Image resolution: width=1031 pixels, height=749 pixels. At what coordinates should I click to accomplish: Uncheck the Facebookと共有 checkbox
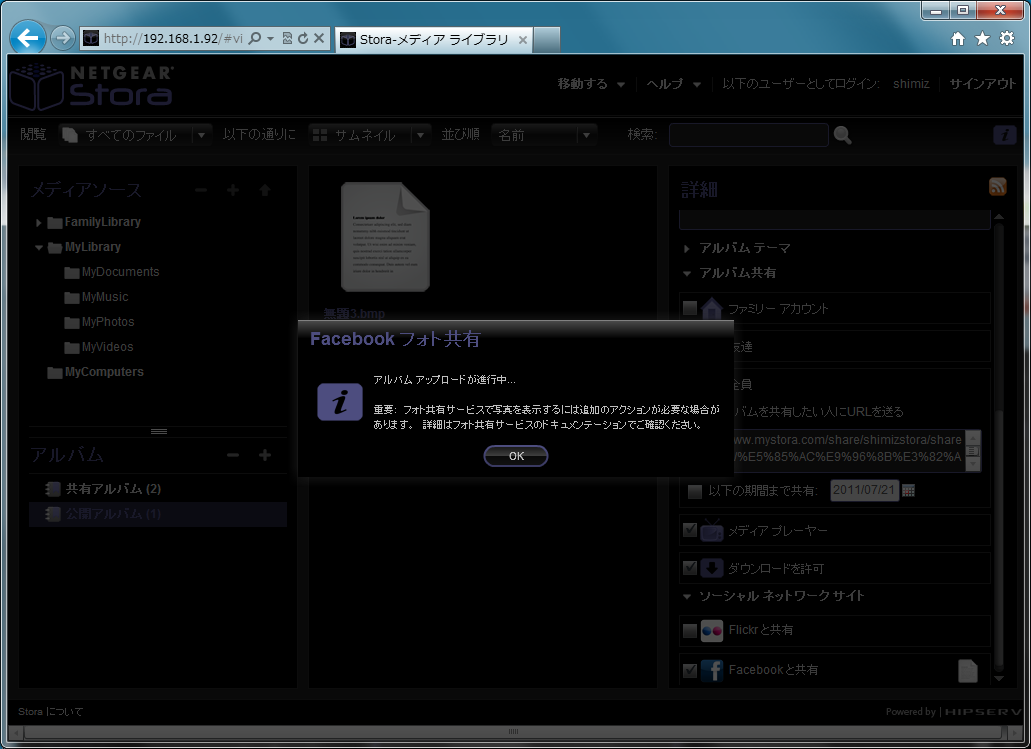(x=689, y=670)
